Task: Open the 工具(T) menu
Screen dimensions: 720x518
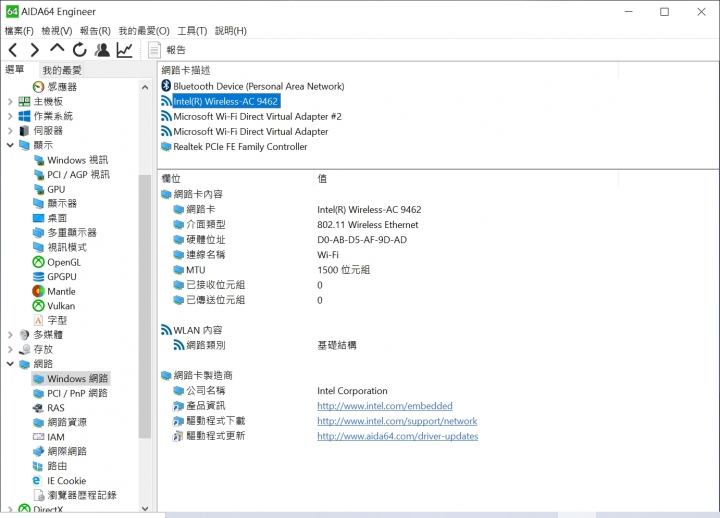Action: (x=192, y=31)
